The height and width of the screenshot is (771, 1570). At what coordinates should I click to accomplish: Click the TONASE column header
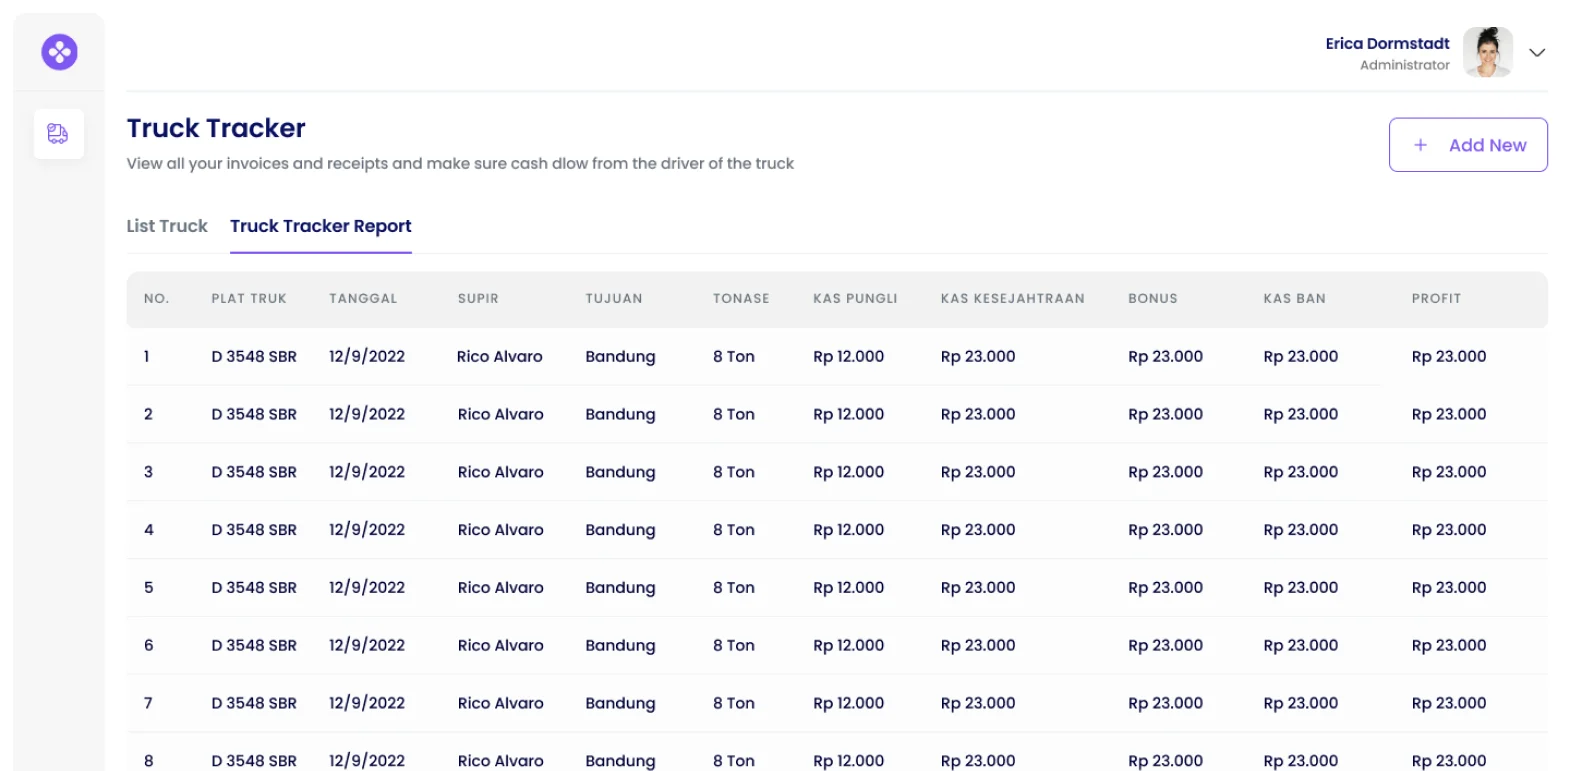pyautogui.click(x=741, y=299)
